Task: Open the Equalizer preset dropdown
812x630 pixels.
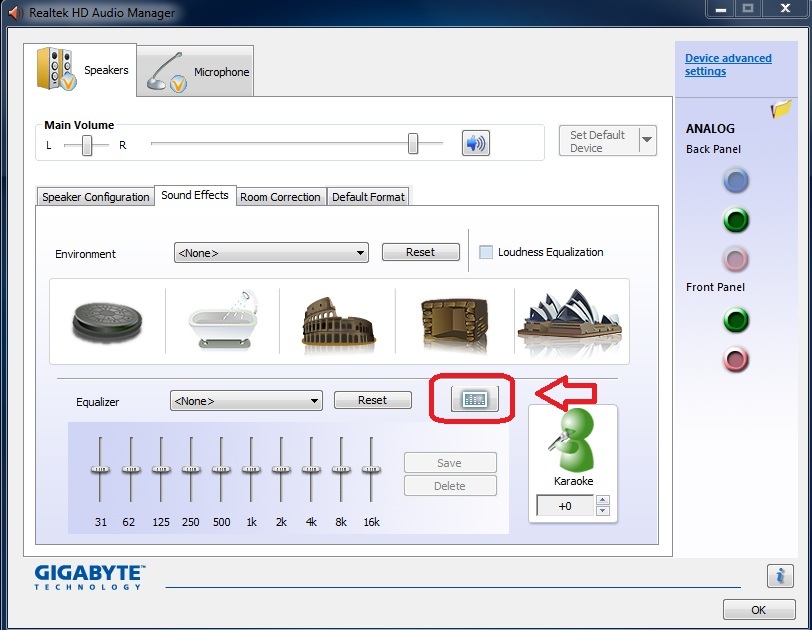Action: pos(246,401)
